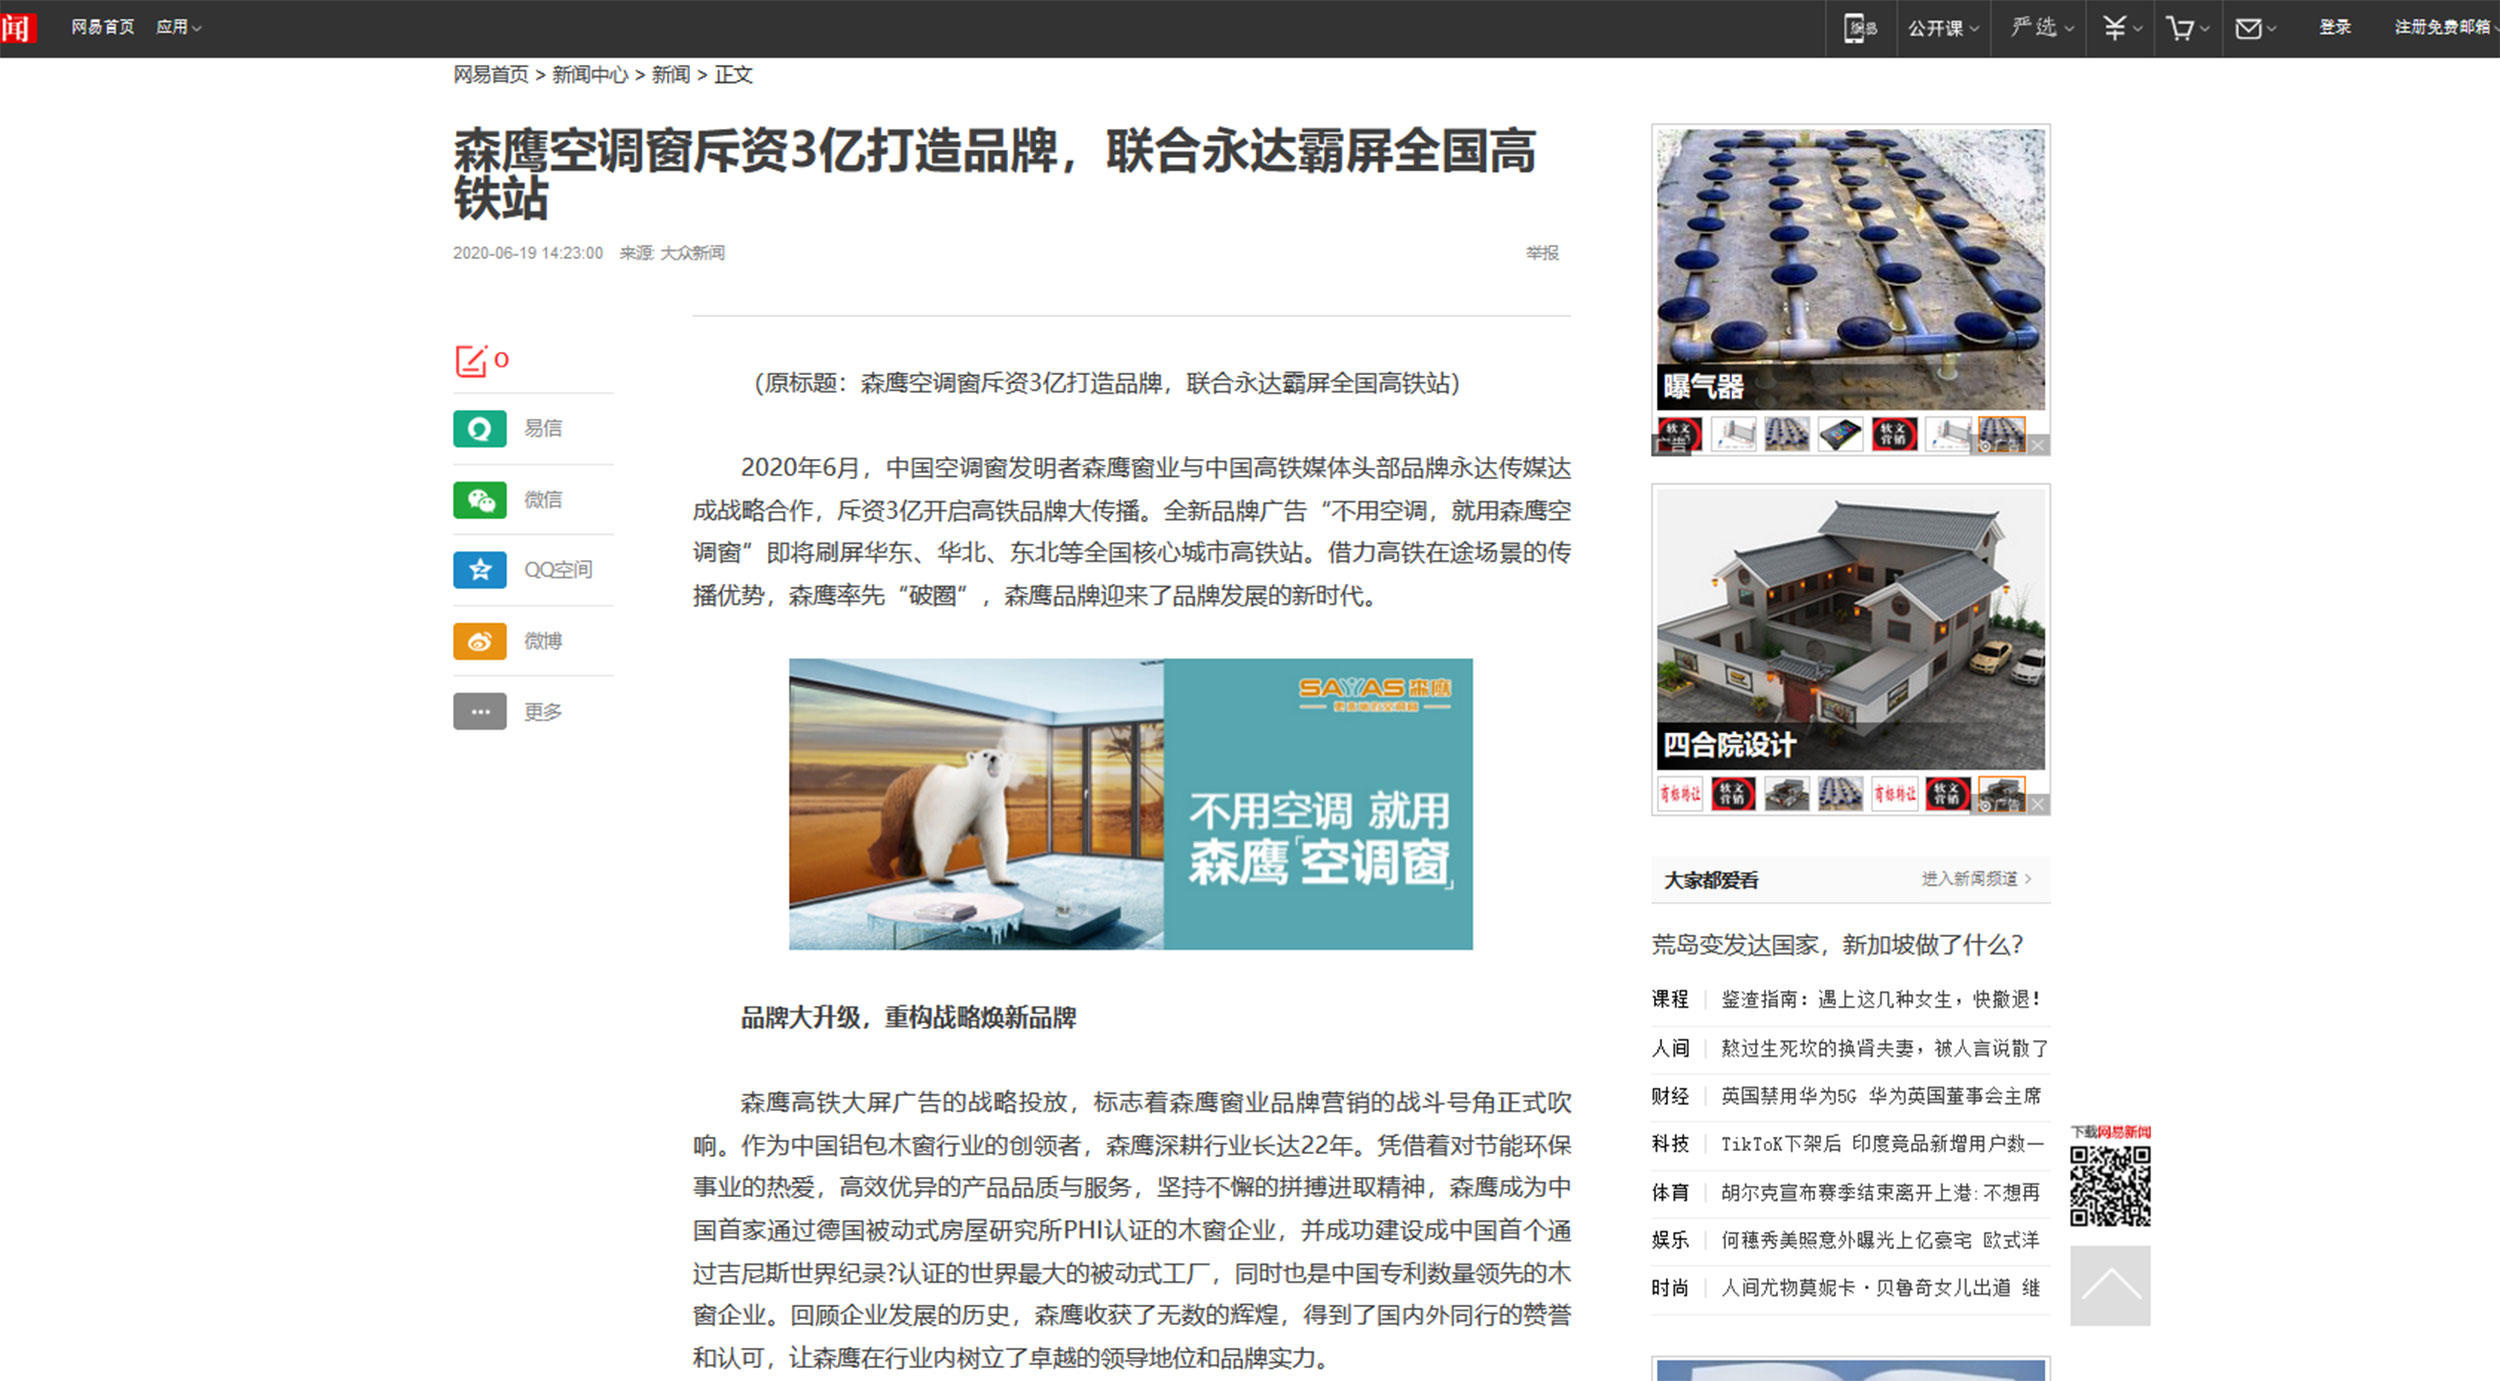Select highlighted last thumbnail under 曝气器 ad
2500x1381 pixels.
pos(2001,435)
